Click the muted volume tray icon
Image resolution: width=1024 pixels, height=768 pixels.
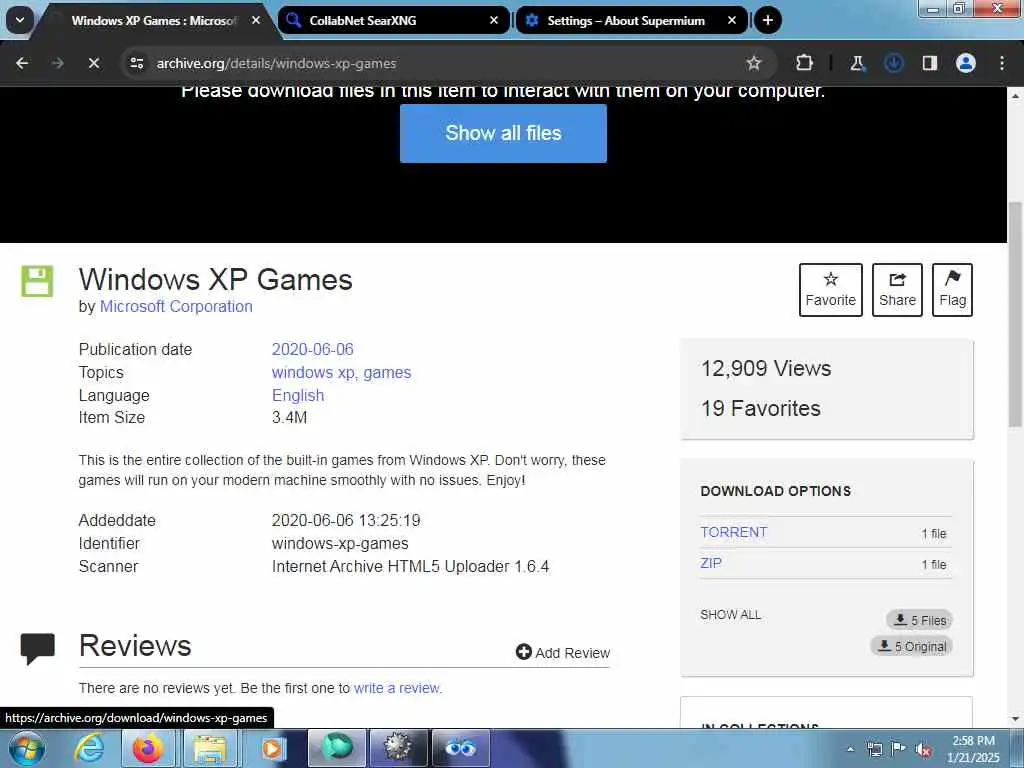923,749
